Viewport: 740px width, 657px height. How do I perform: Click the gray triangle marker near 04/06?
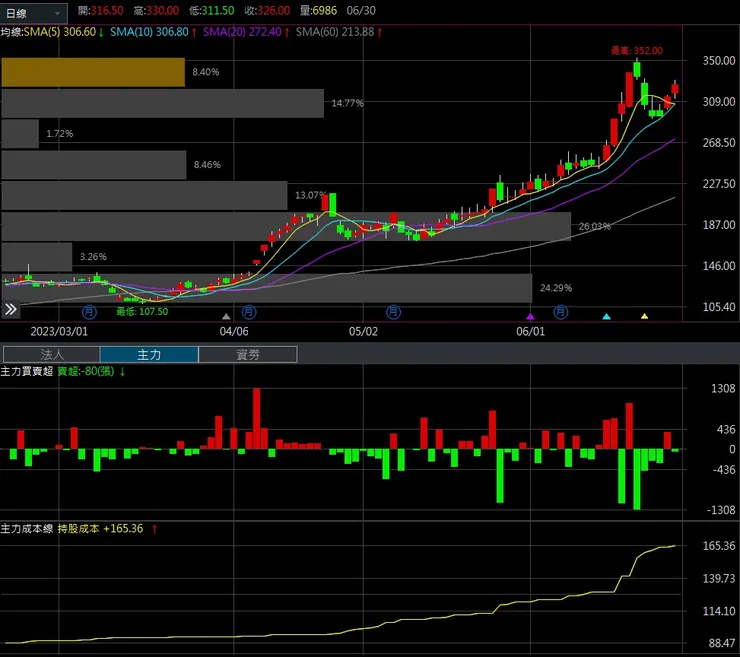point(226,316)
